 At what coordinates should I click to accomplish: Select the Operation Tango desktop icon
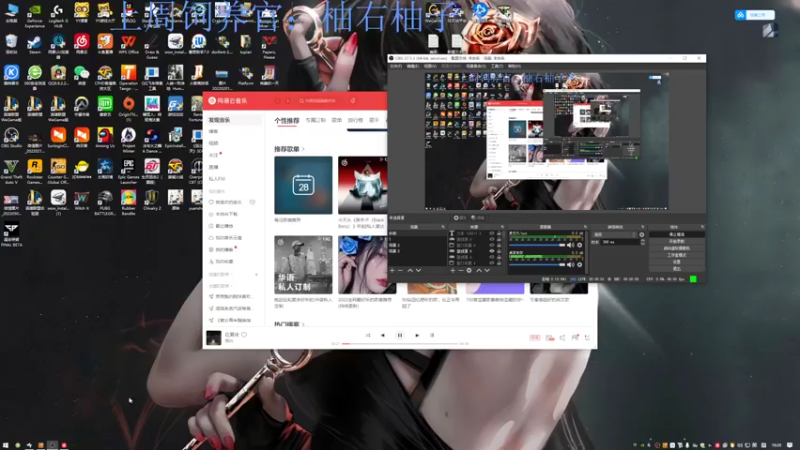coord(129,78)
